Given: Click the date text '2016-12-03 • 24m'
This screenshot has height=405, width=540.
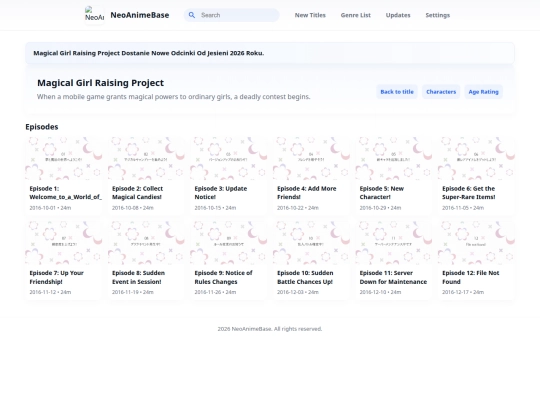Looking at the screenshot, I should coord(298,292).
